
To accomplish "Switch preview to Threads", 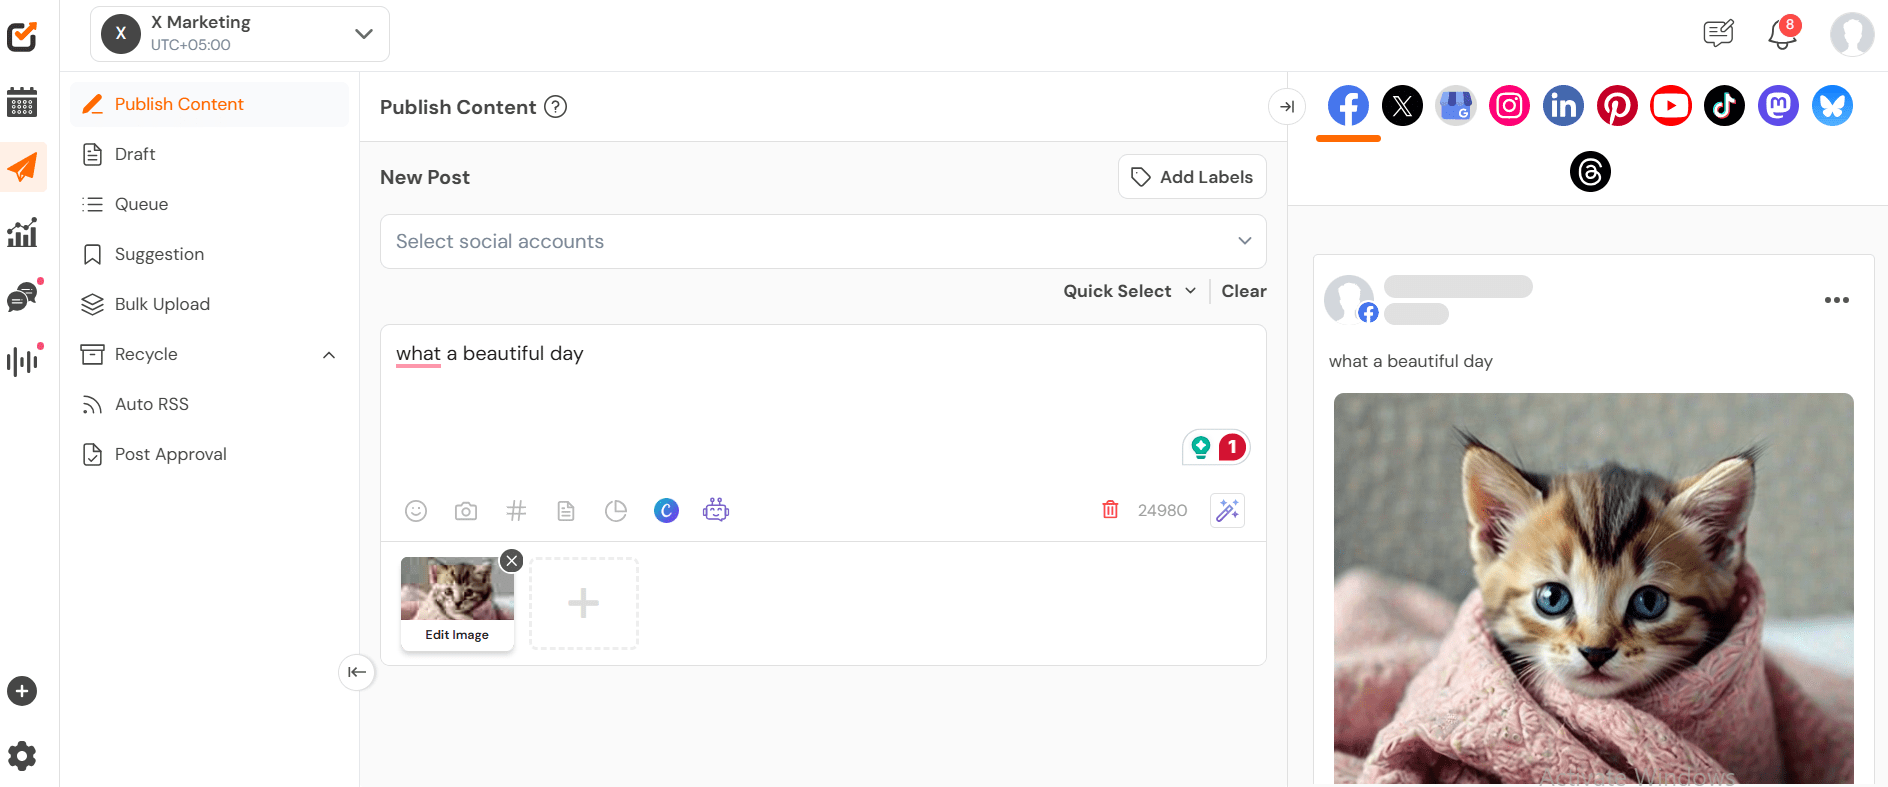I will point(1590,172).
